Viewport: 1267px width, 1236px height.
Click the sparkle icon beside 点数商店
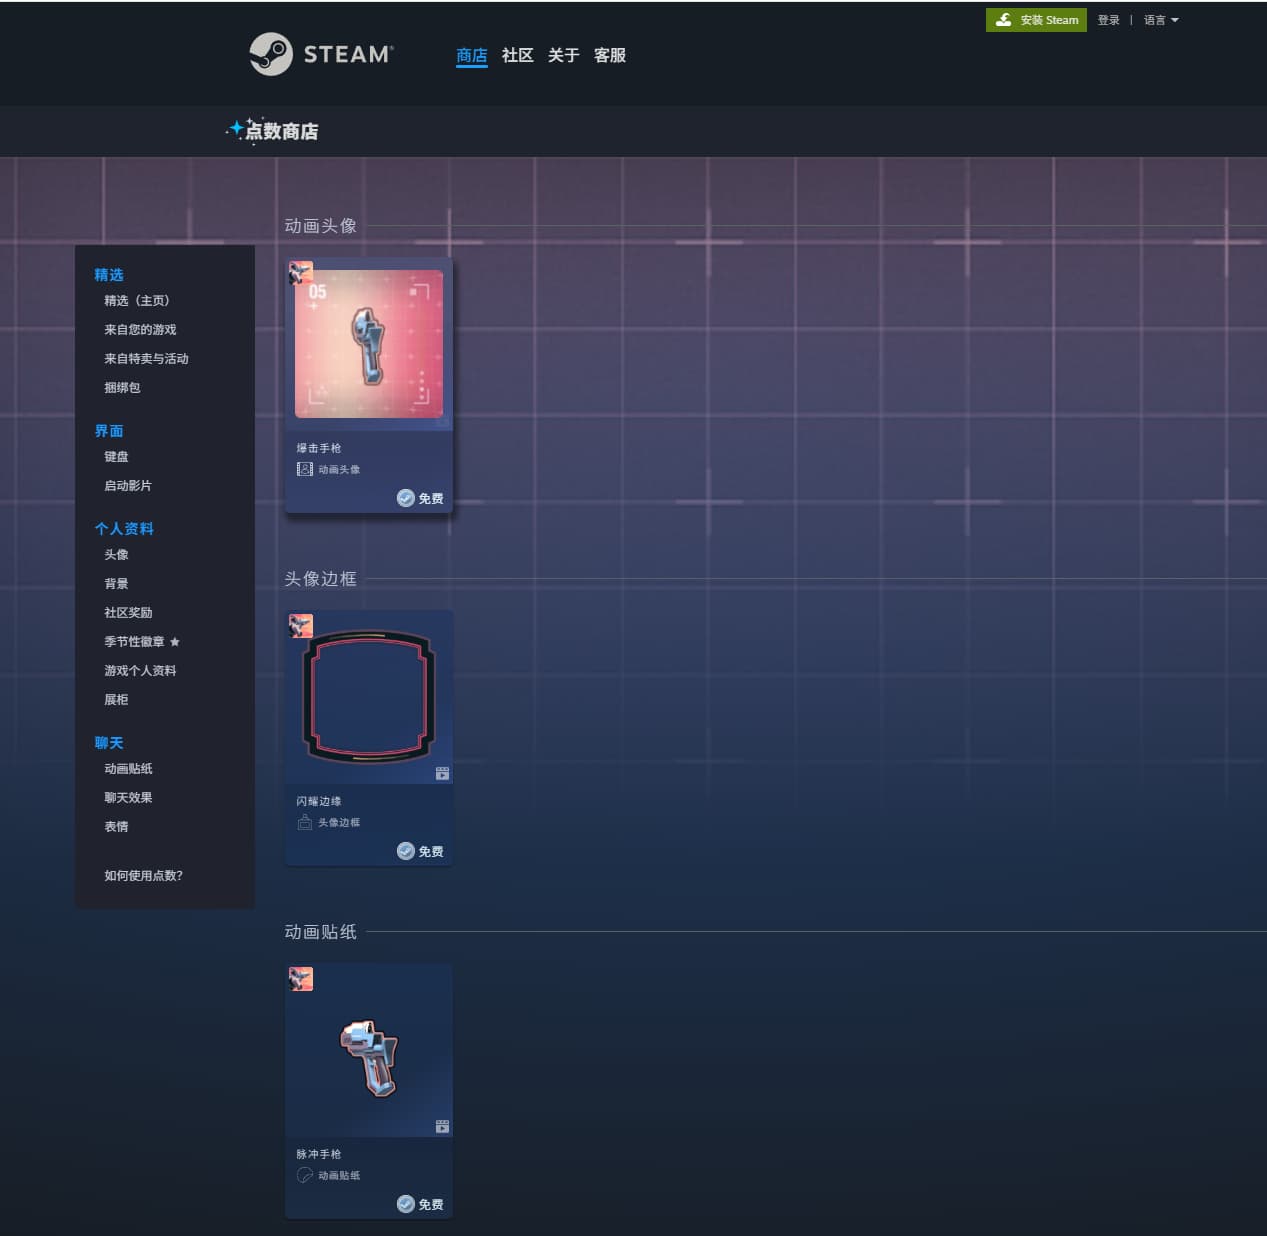pos(236,129)
